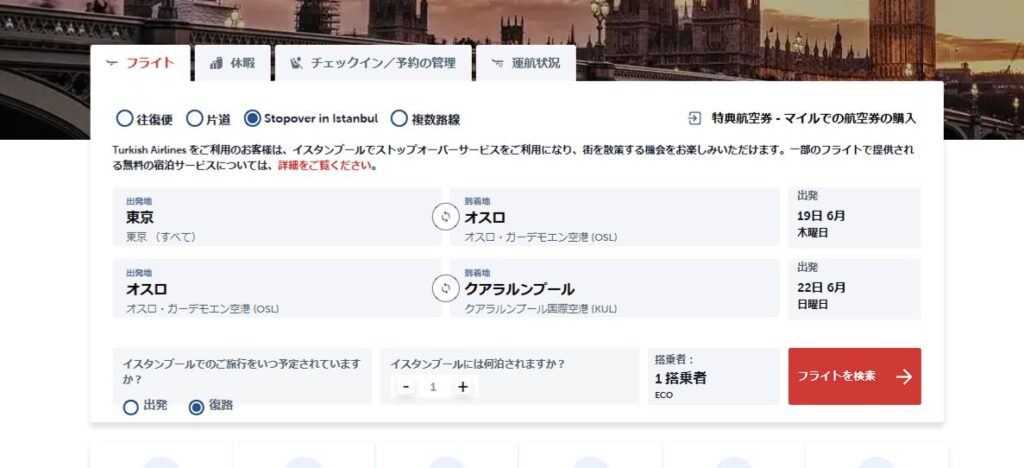1024x468 pixels.
Task: Click the minus stepper for Istanbul nights
Action: (x=406, y=387)
